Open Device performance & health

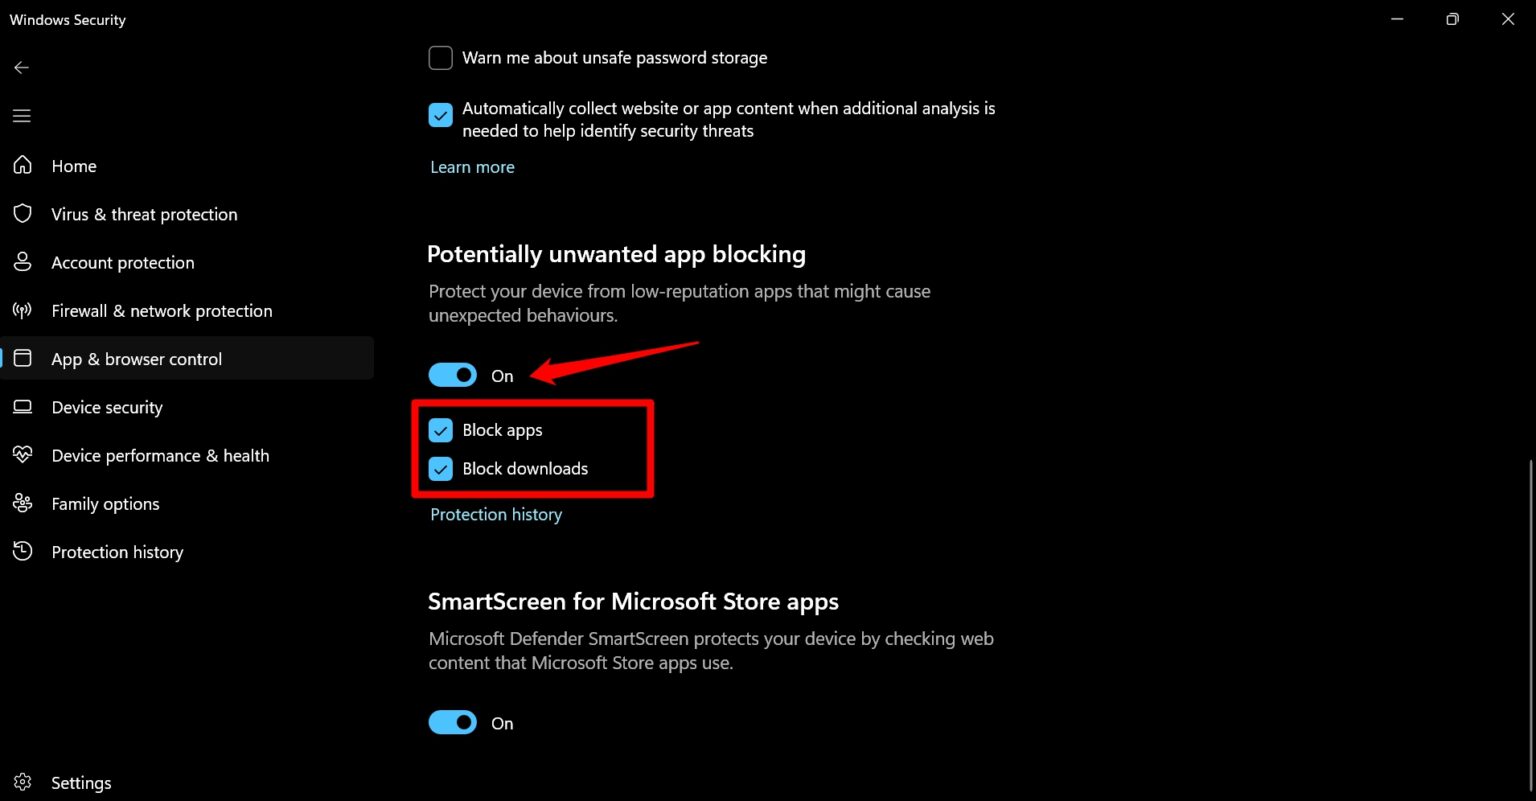(160, 455)
